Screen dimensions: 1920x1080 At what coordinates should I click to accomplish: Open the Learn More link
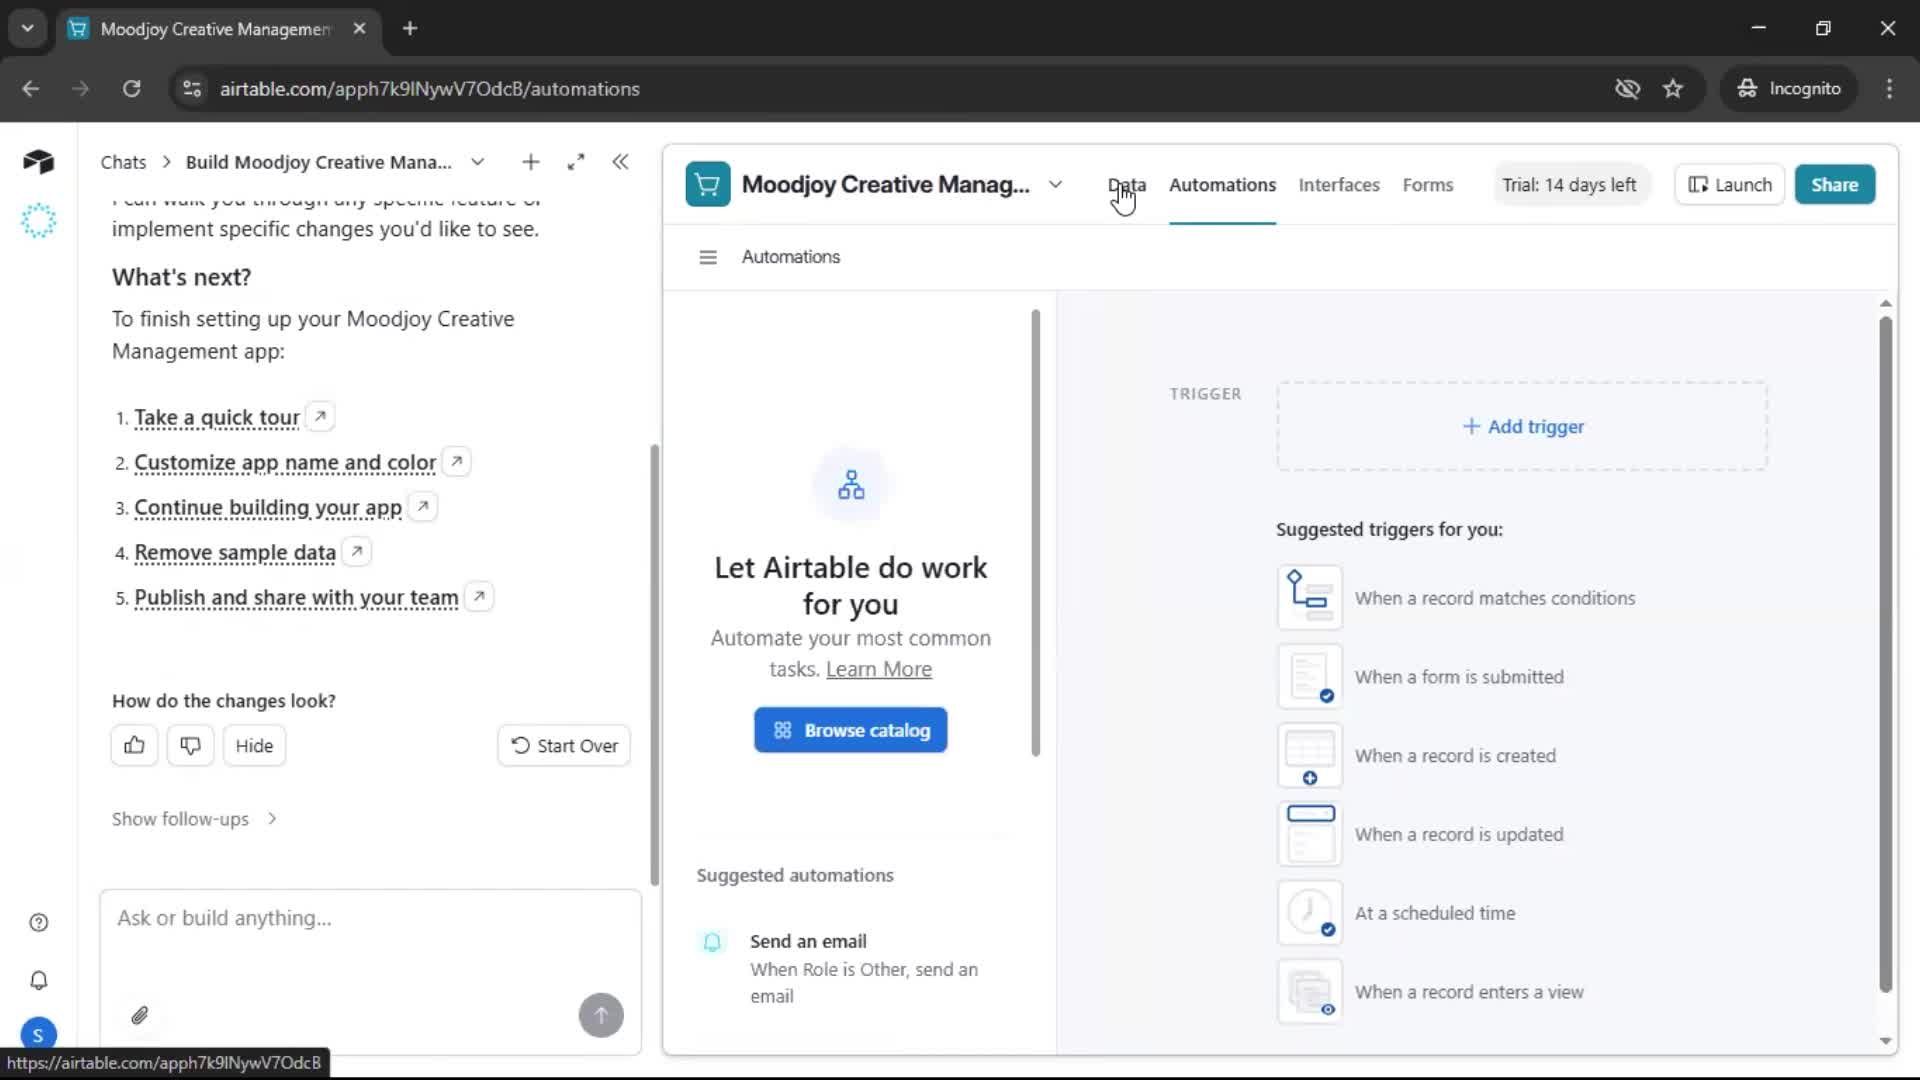[x=878, y=669]
